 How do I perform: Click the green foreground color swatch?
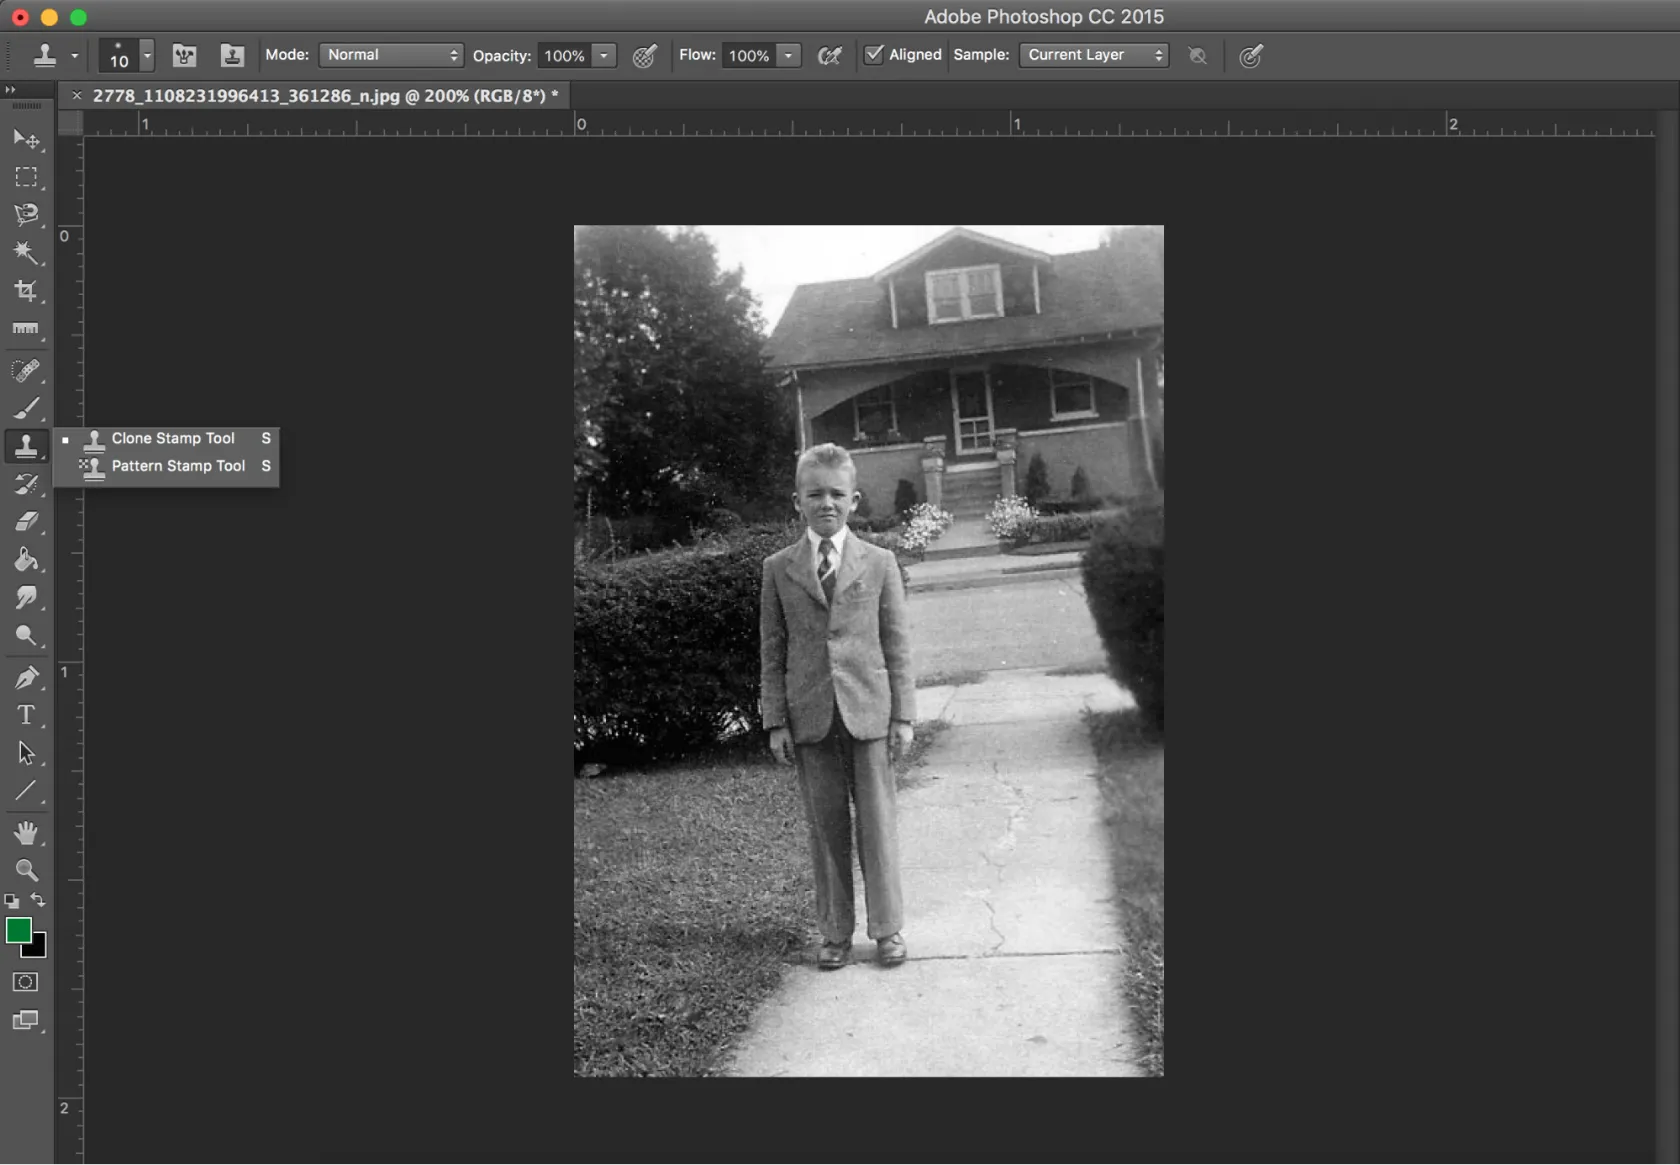pos(18,930)
